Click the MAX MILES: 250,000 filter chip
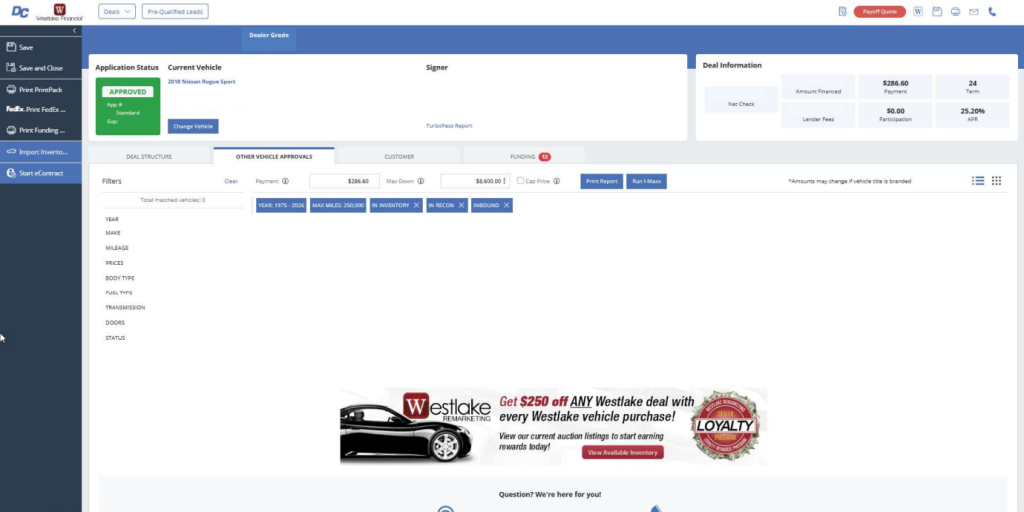 338,205
